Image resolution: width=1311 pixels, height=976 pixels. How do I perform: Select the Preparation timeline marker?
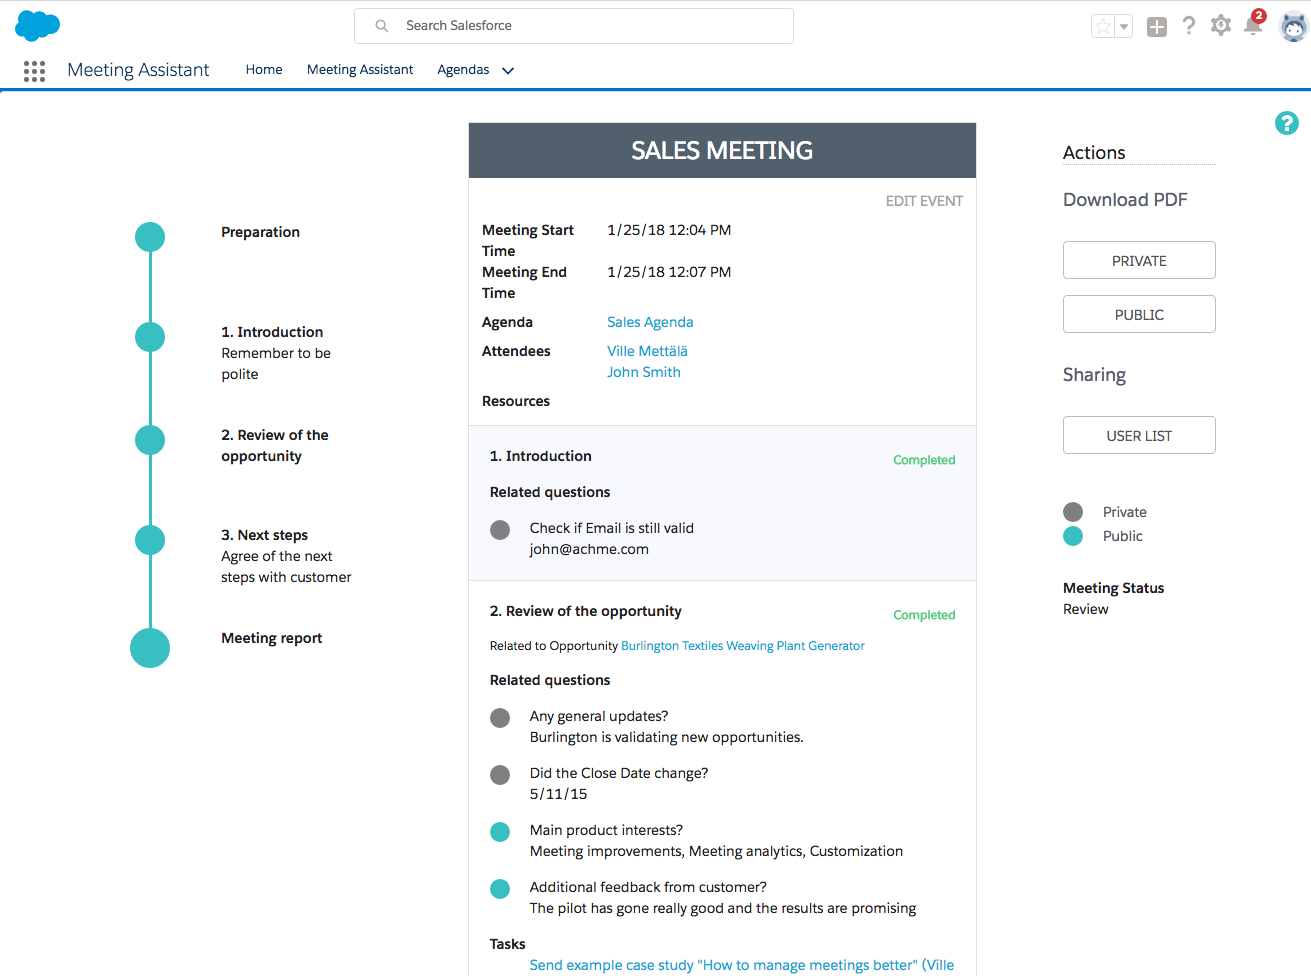(150, 237)
